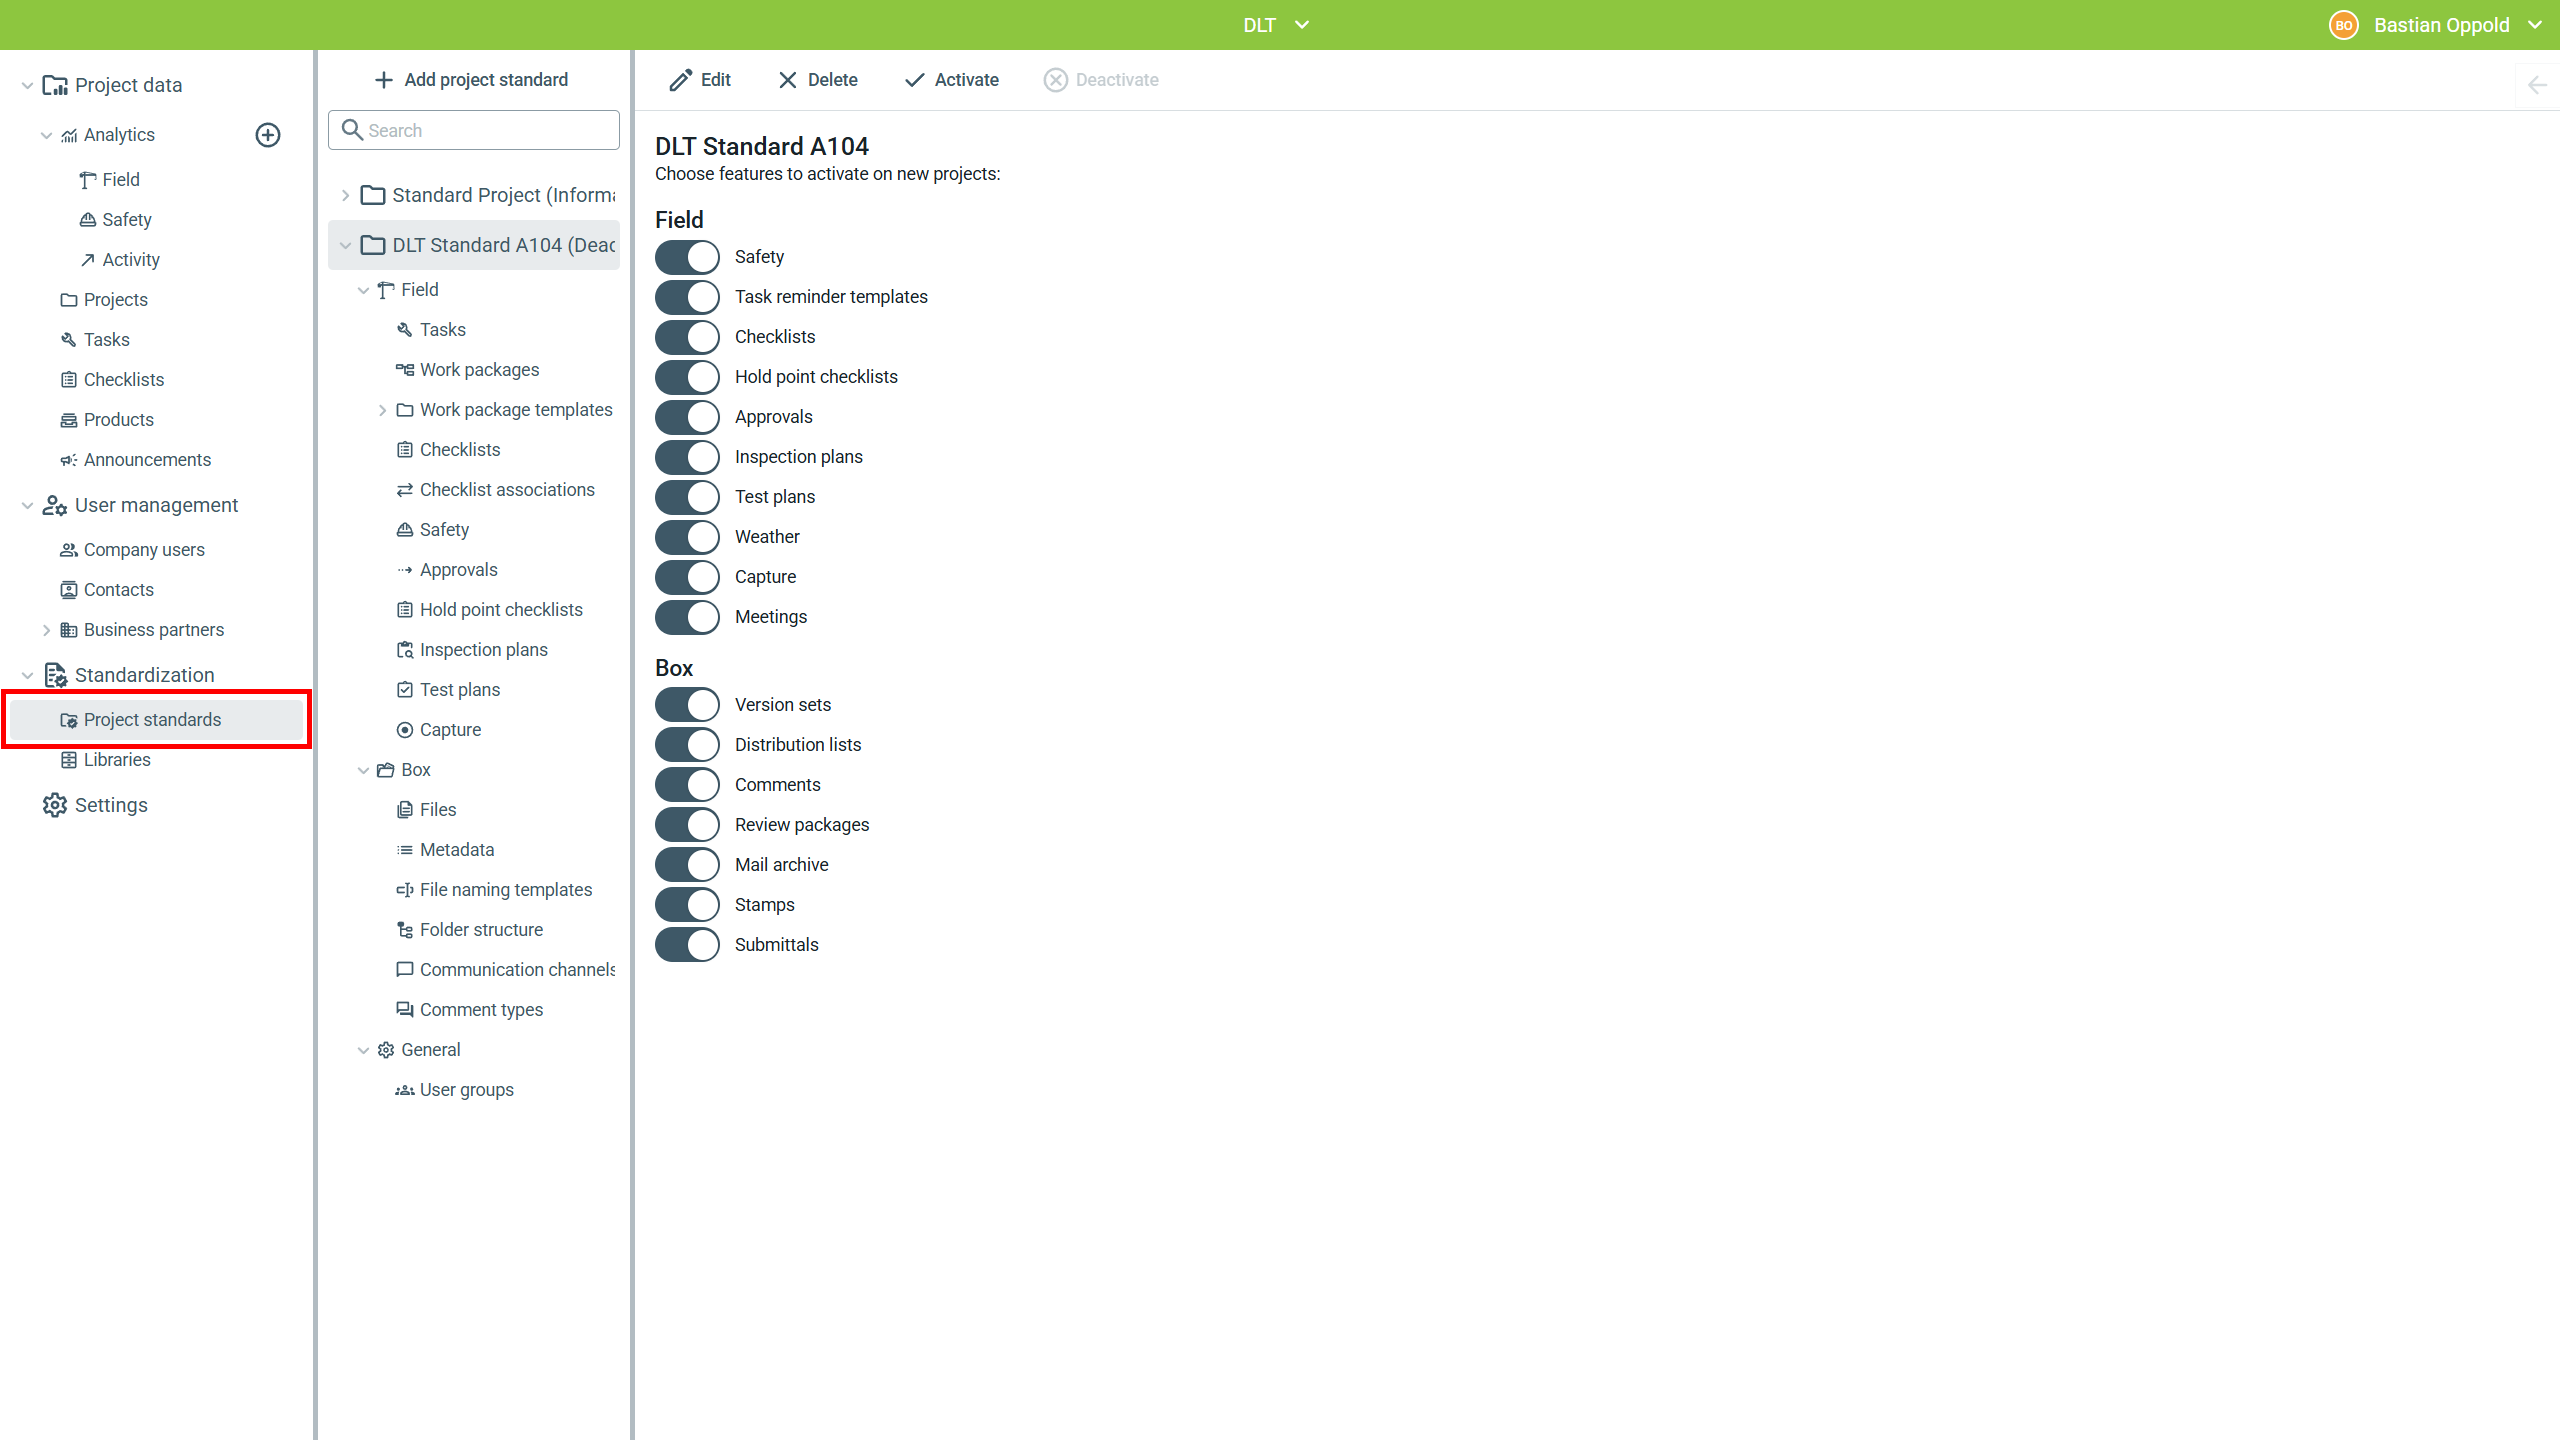Click the Edit pencil icon

click(681, 80)
